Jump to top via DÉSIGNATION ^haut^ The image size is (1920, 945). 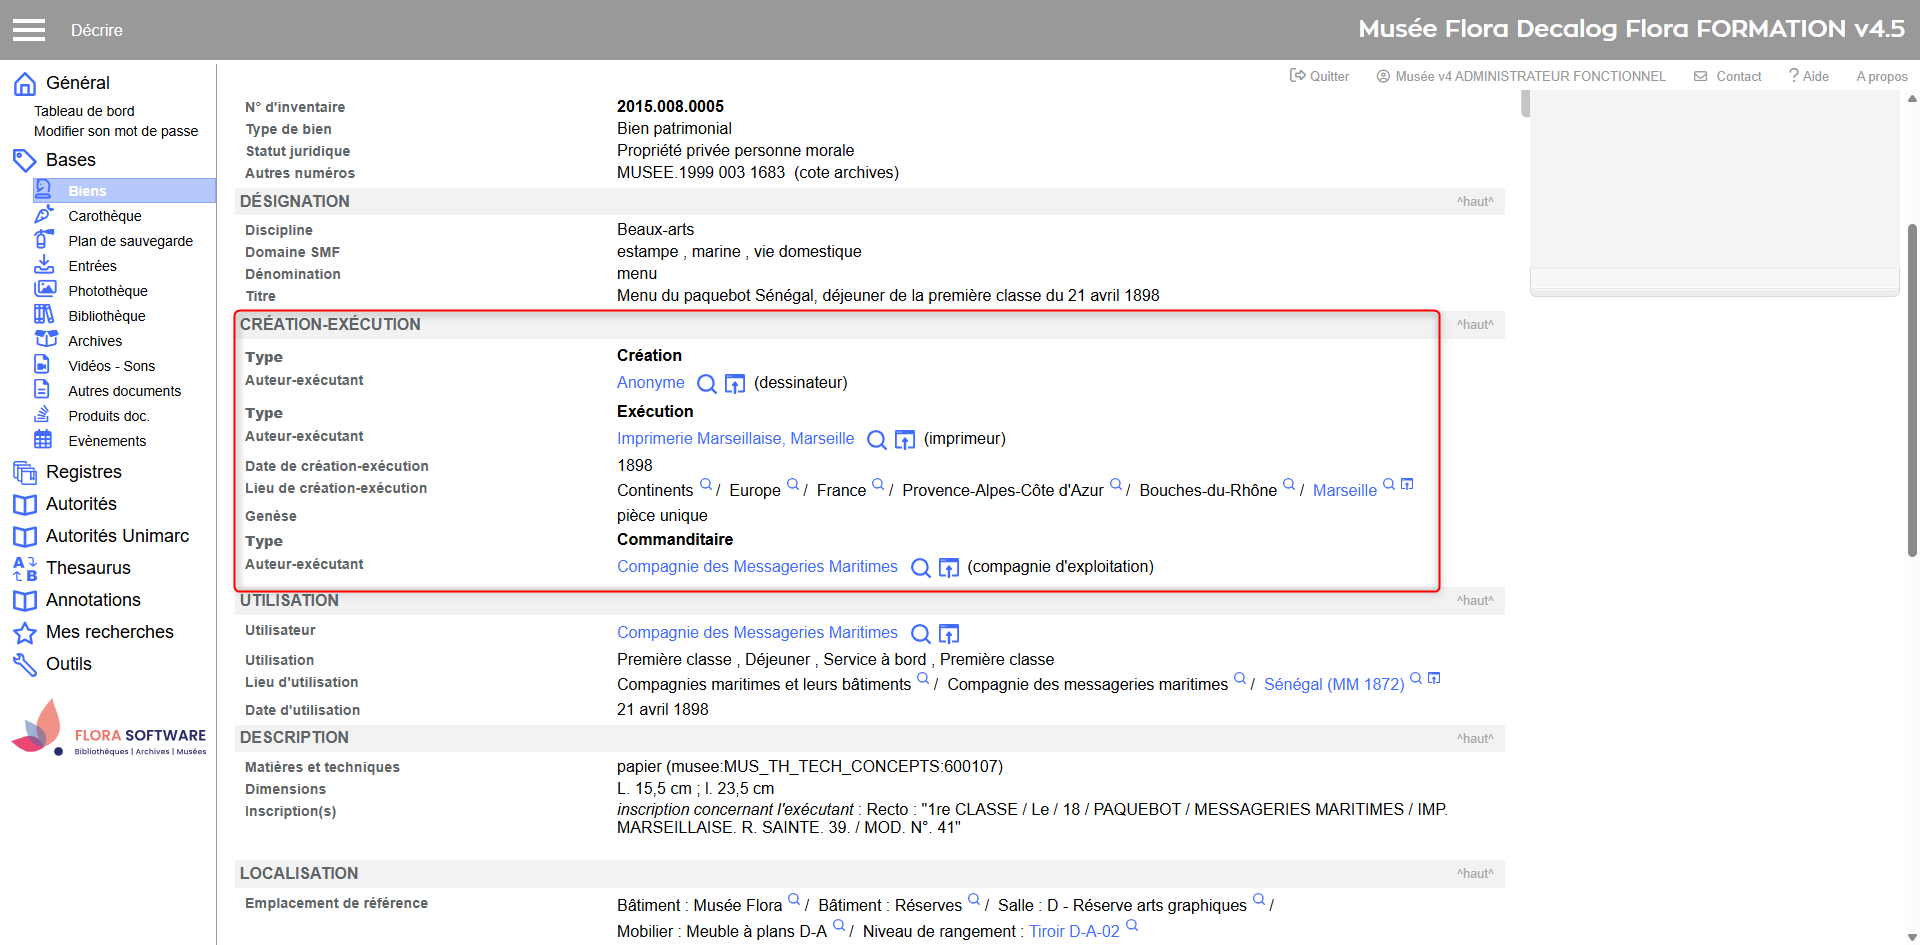(x=1474, y=202)
